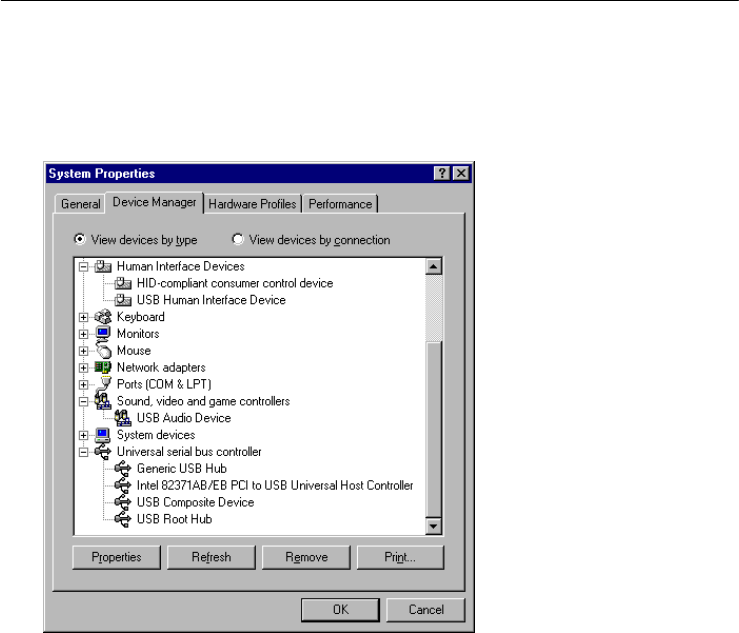
Task: Select 'Intel 82371AB/EB PCI to USB Universal Host Controller' row
Action: tap(275, 485)
